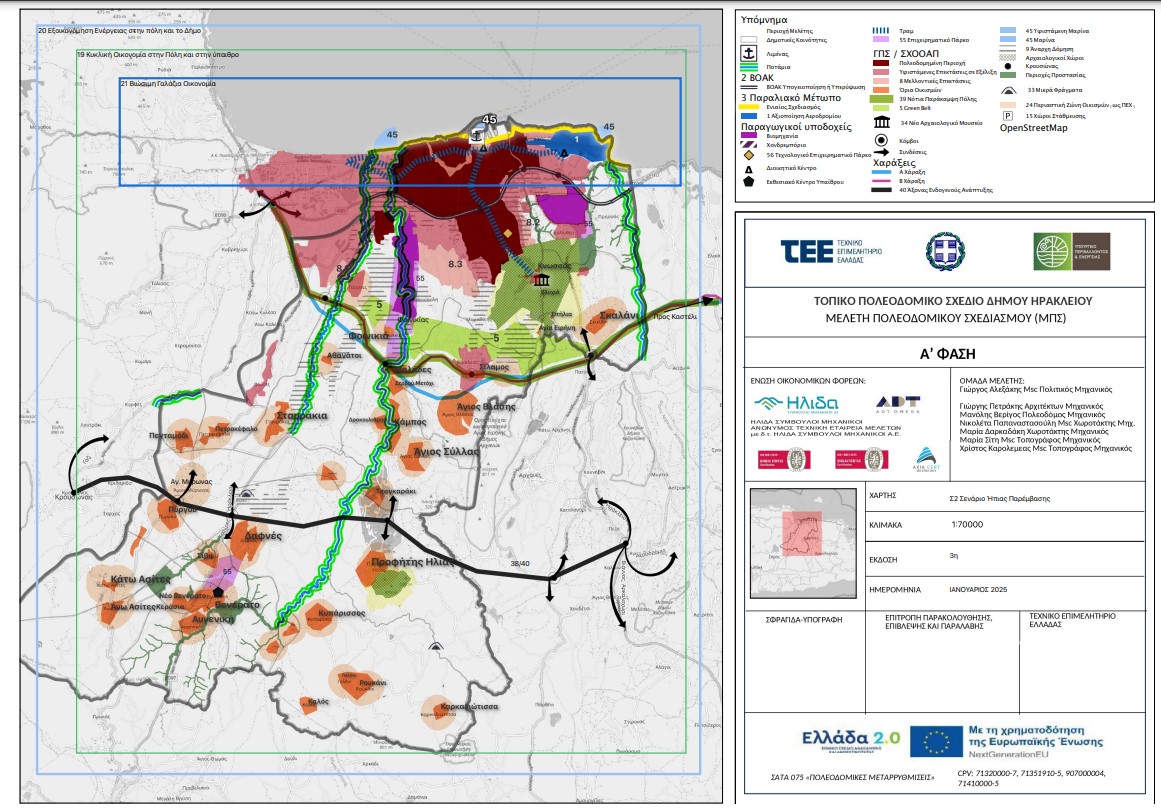Click the ADT Omega logo
This screenshot has width=1161, height=808.
(897, 402)
